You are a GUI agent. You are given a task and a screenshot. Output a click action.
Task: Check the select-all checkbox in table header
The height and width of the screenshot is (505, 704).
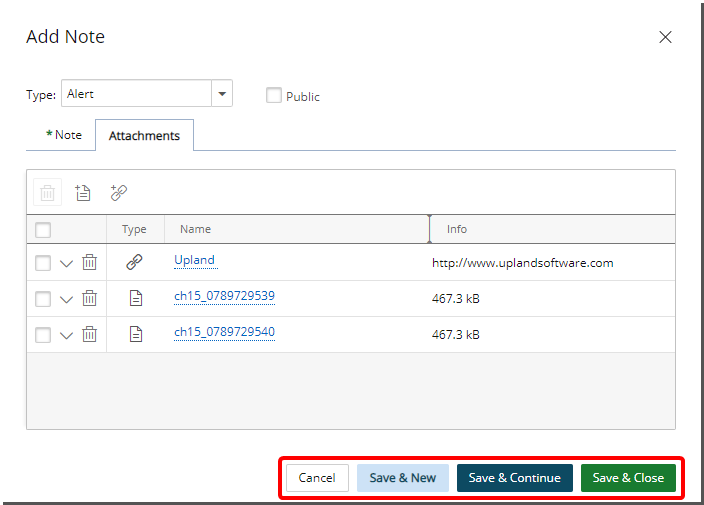pyautogui.click(x=43, y=230)
